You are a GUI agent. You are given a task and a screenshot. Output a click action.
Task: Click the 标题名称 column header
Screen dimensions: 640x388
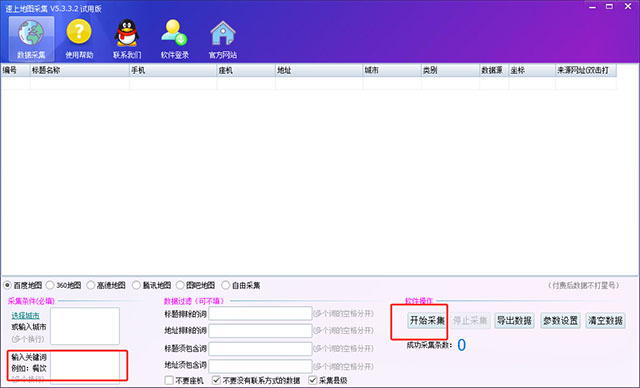[80, 70]
